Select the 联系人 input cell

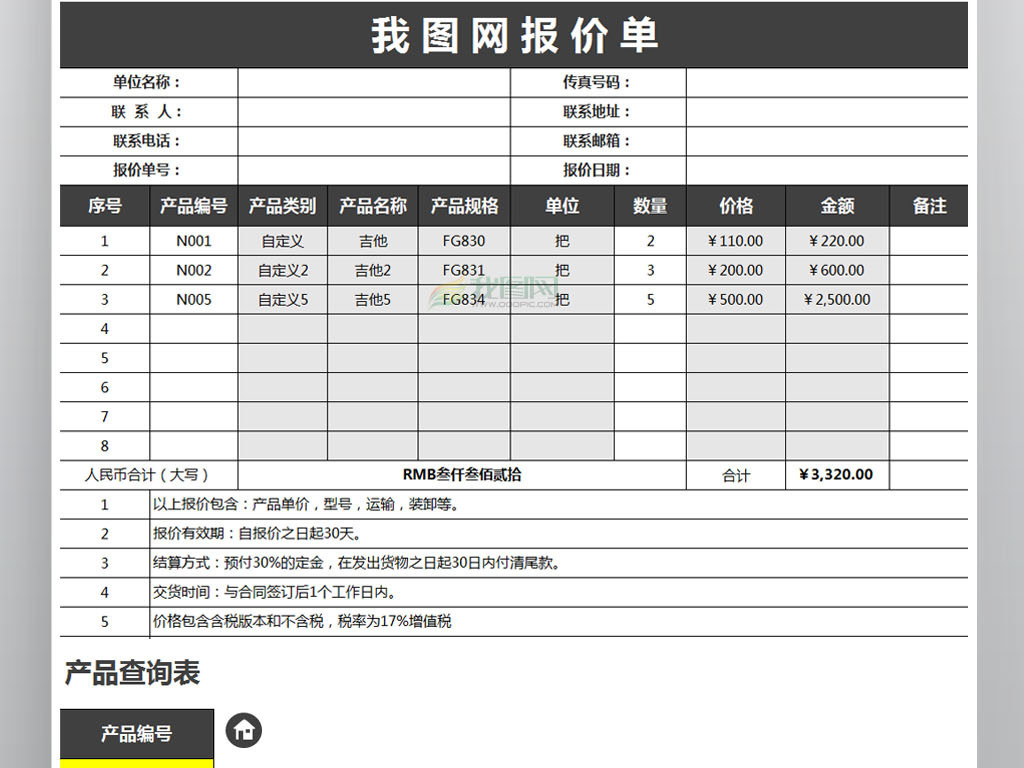pyautogui.click(x=374, y=112)
